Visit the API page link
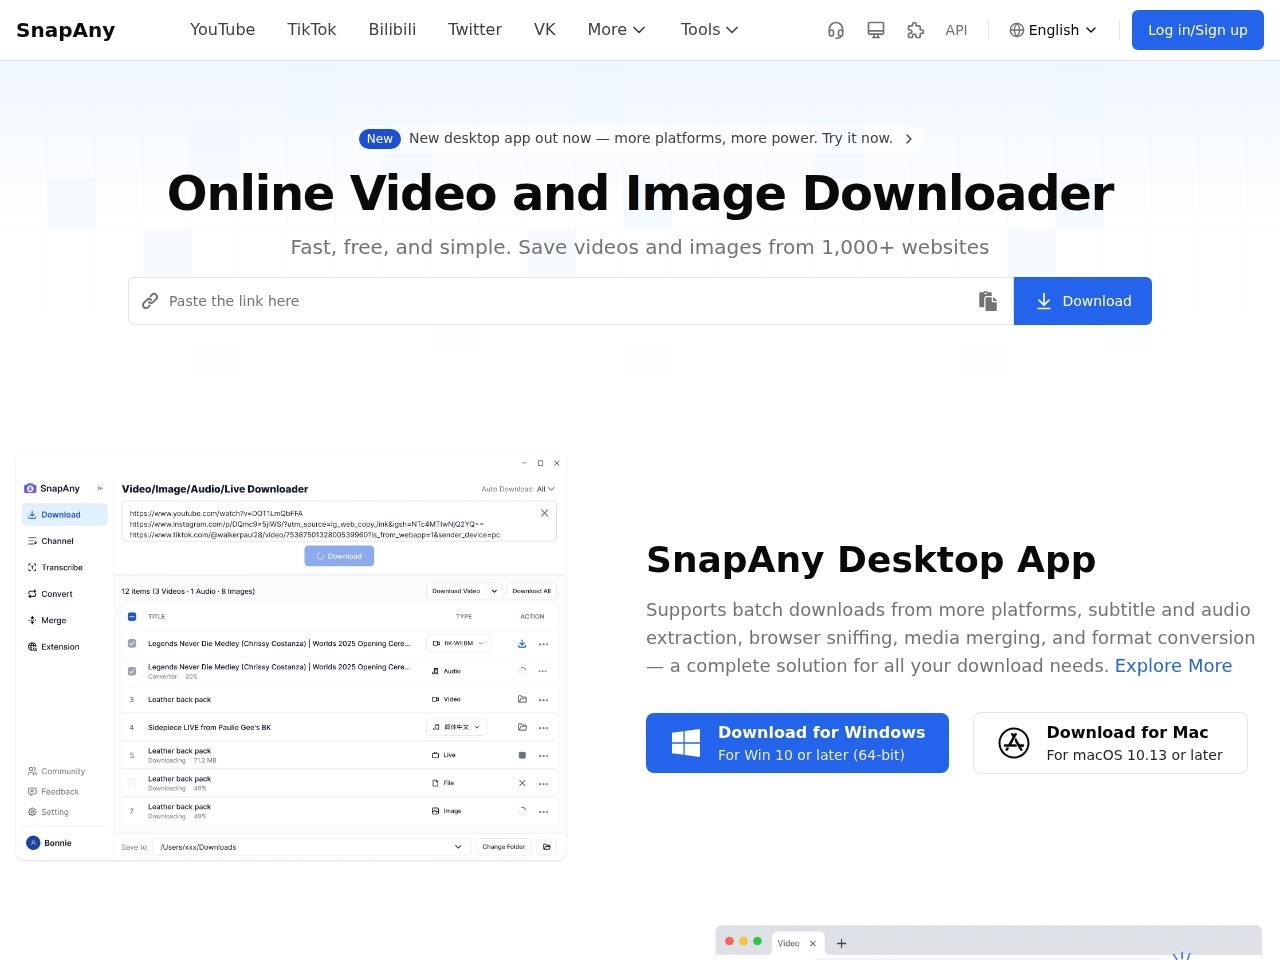Screen dimensions: 1280x960 pyautogui.click(x=956, y=30)
